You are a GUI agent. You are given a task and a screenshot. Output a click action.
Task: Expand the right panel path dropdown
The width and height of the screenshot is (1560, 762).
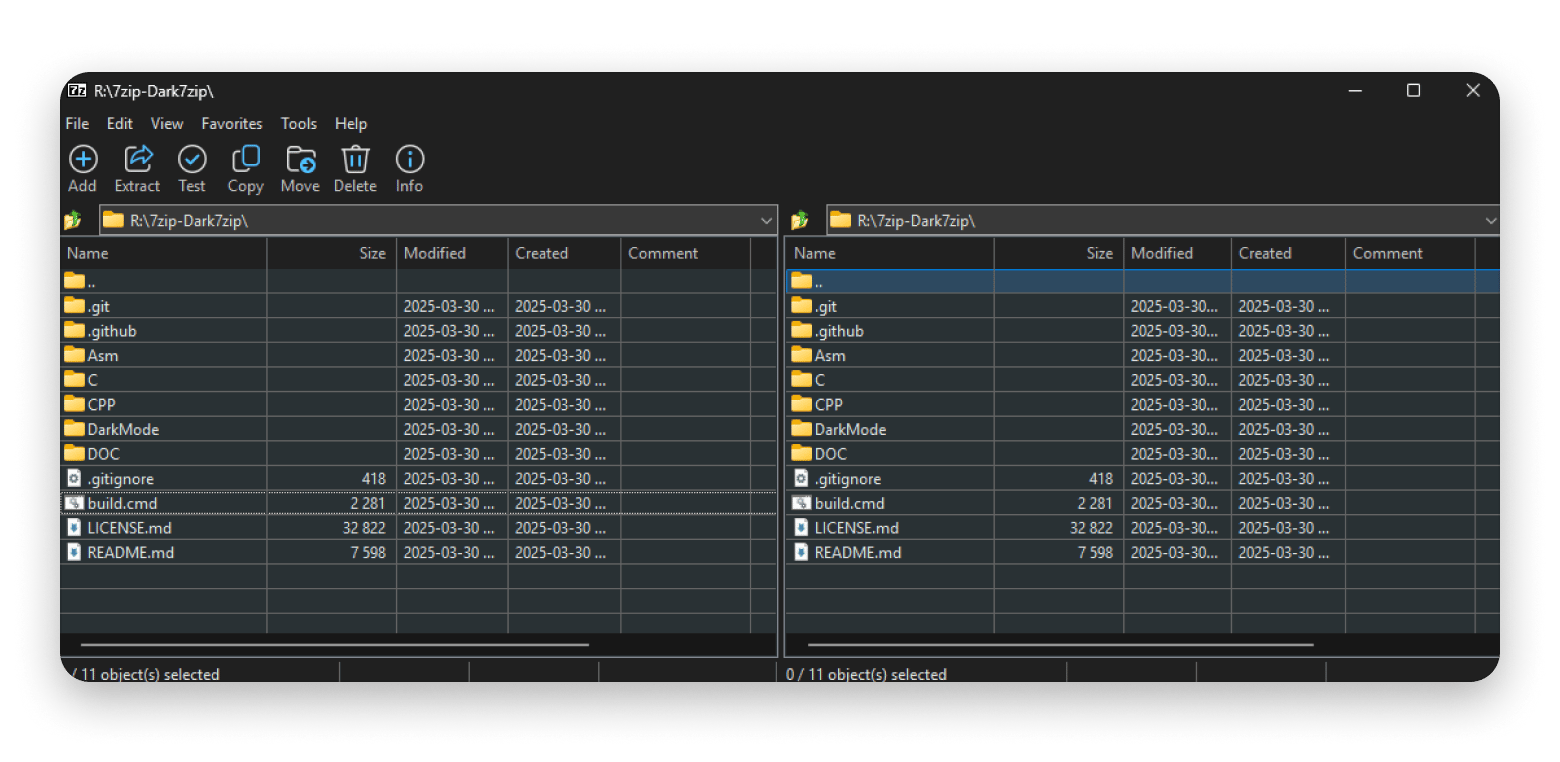1490,221
